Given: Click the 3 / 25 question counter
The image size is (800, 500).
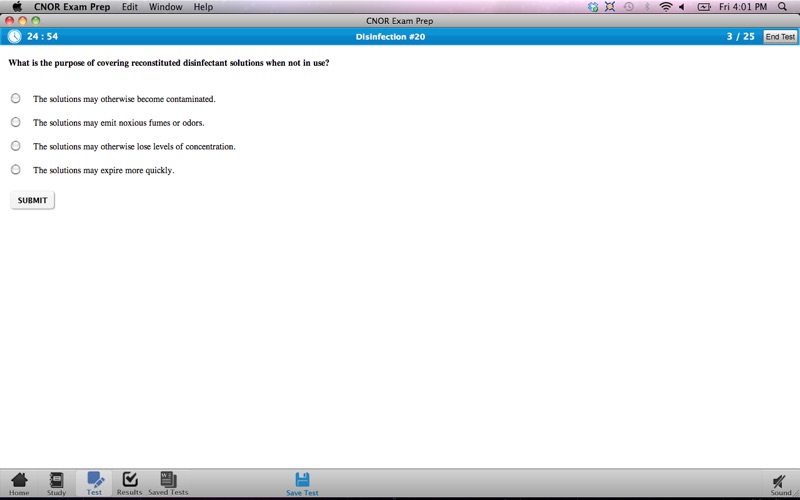Looking at the screenshot, I should coord(740,36).
